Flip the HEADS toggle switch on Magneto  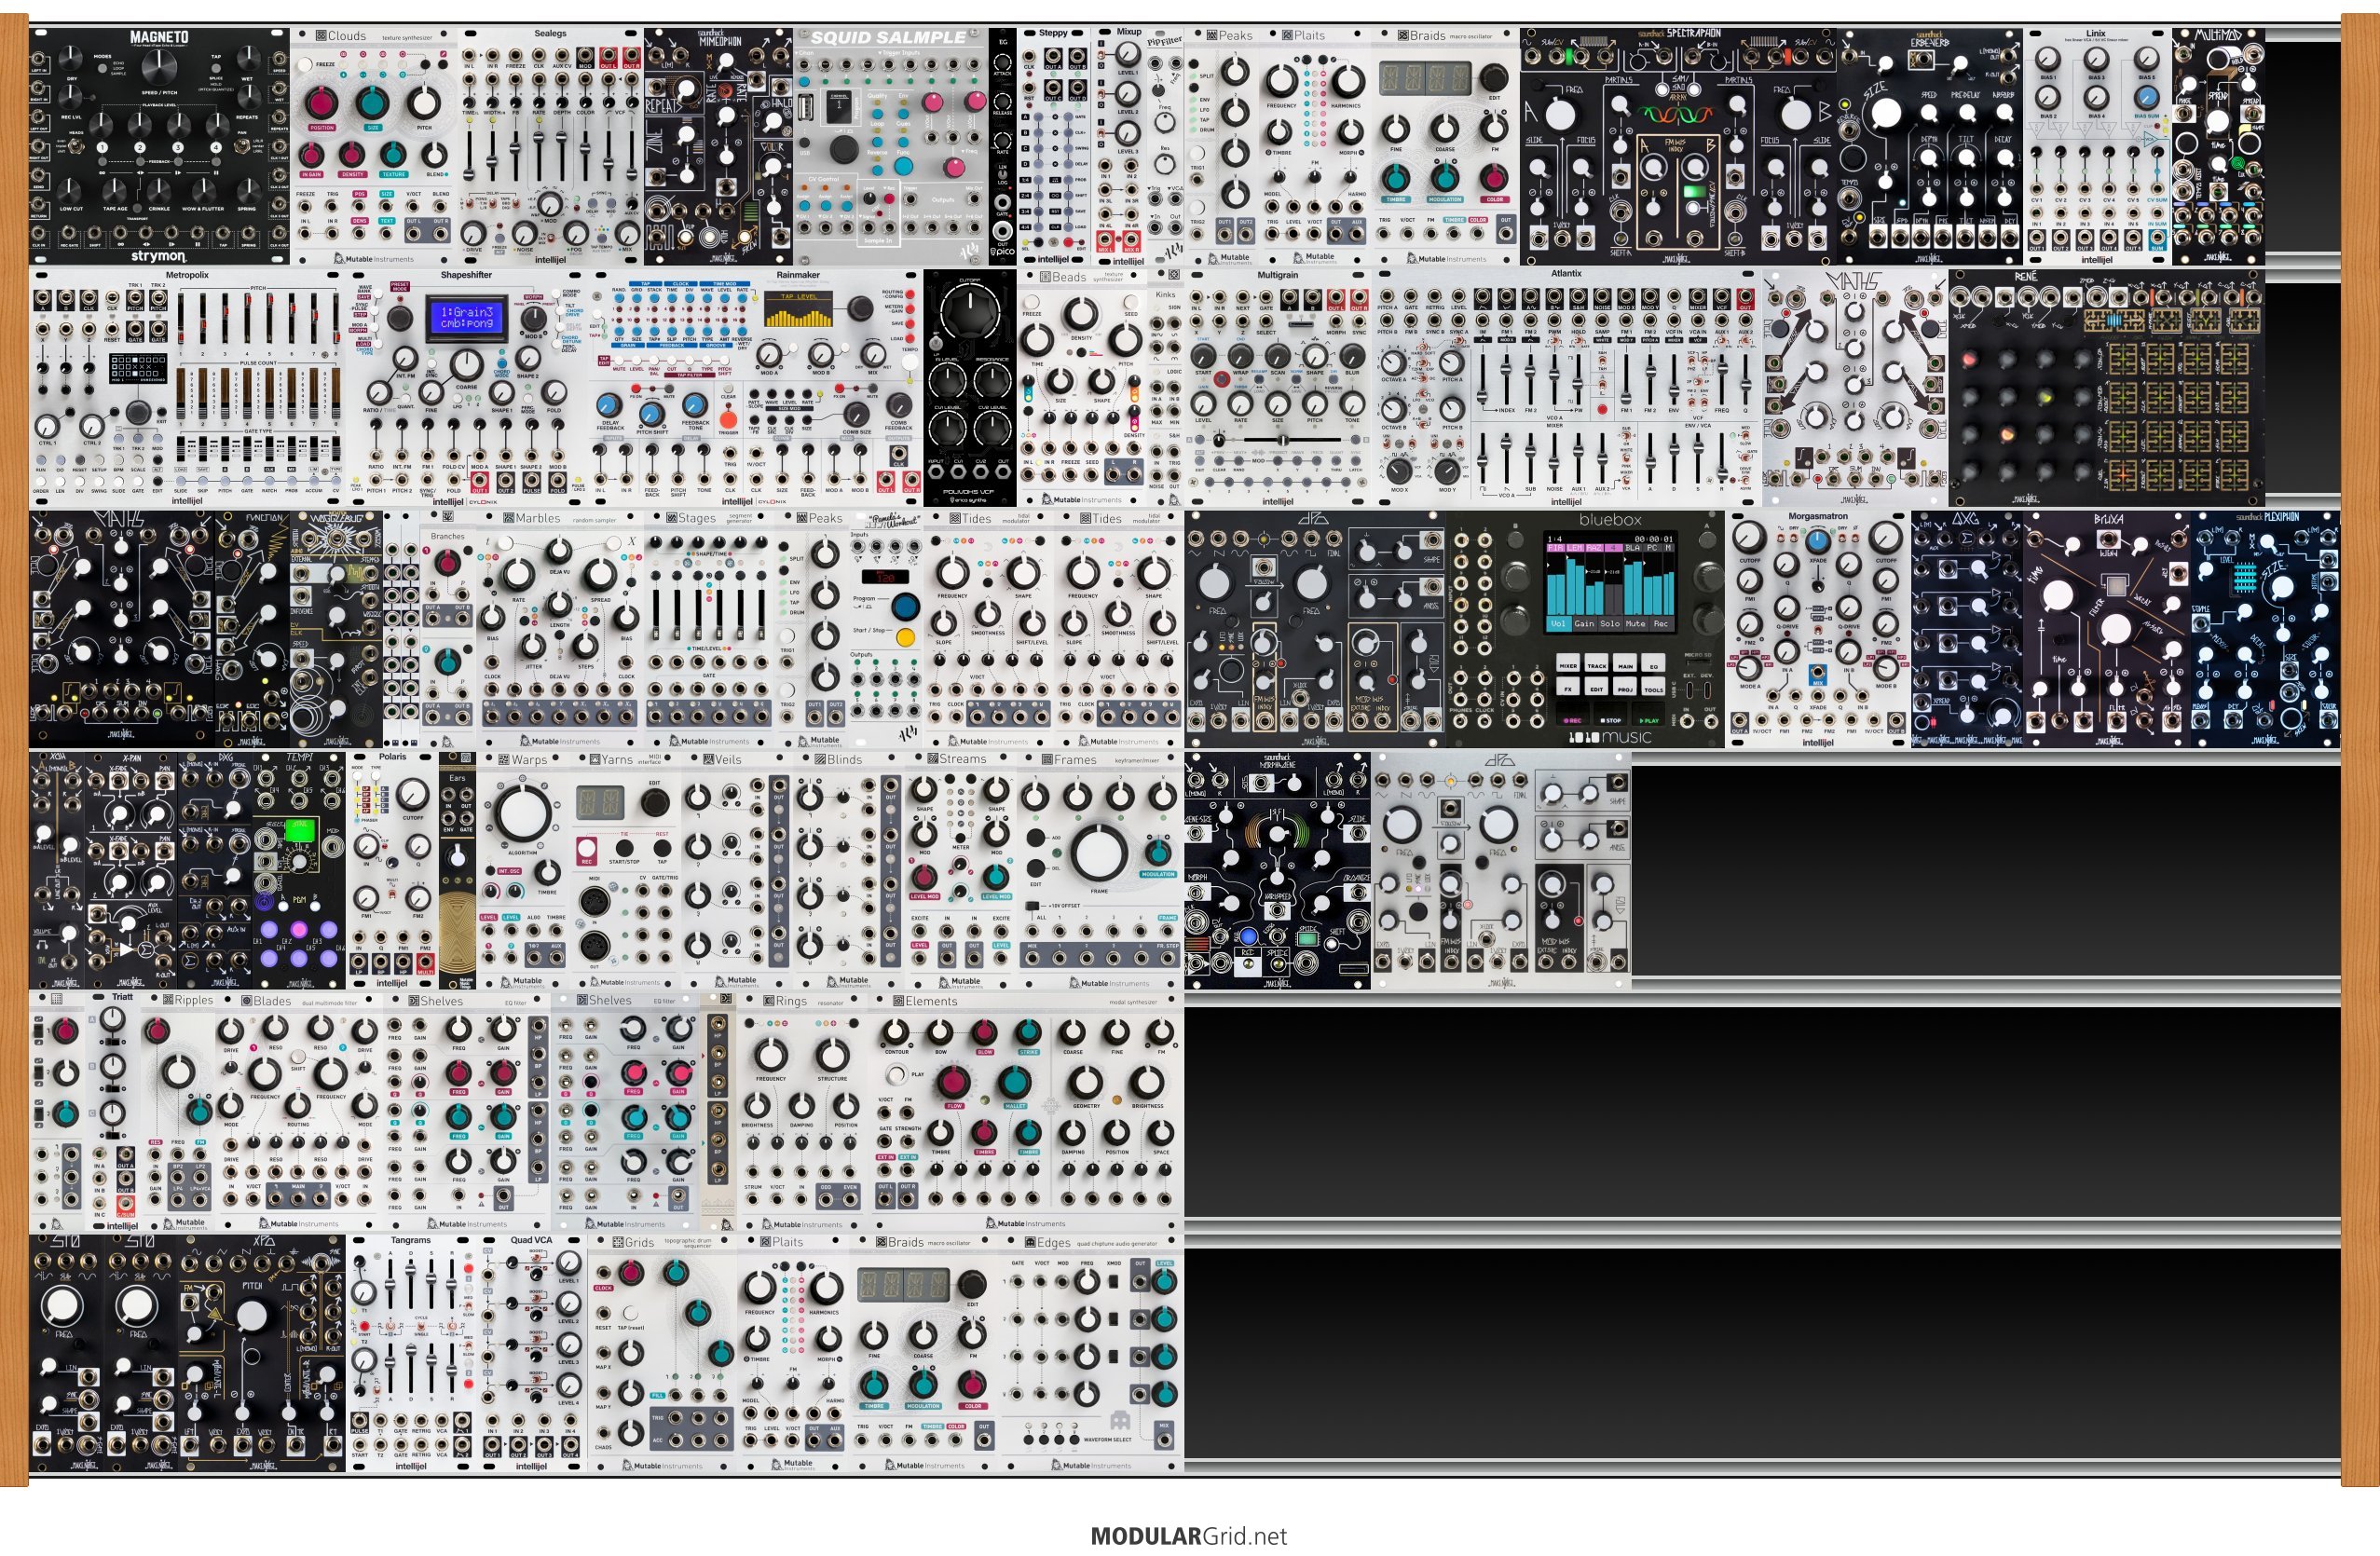pos(76,145)
